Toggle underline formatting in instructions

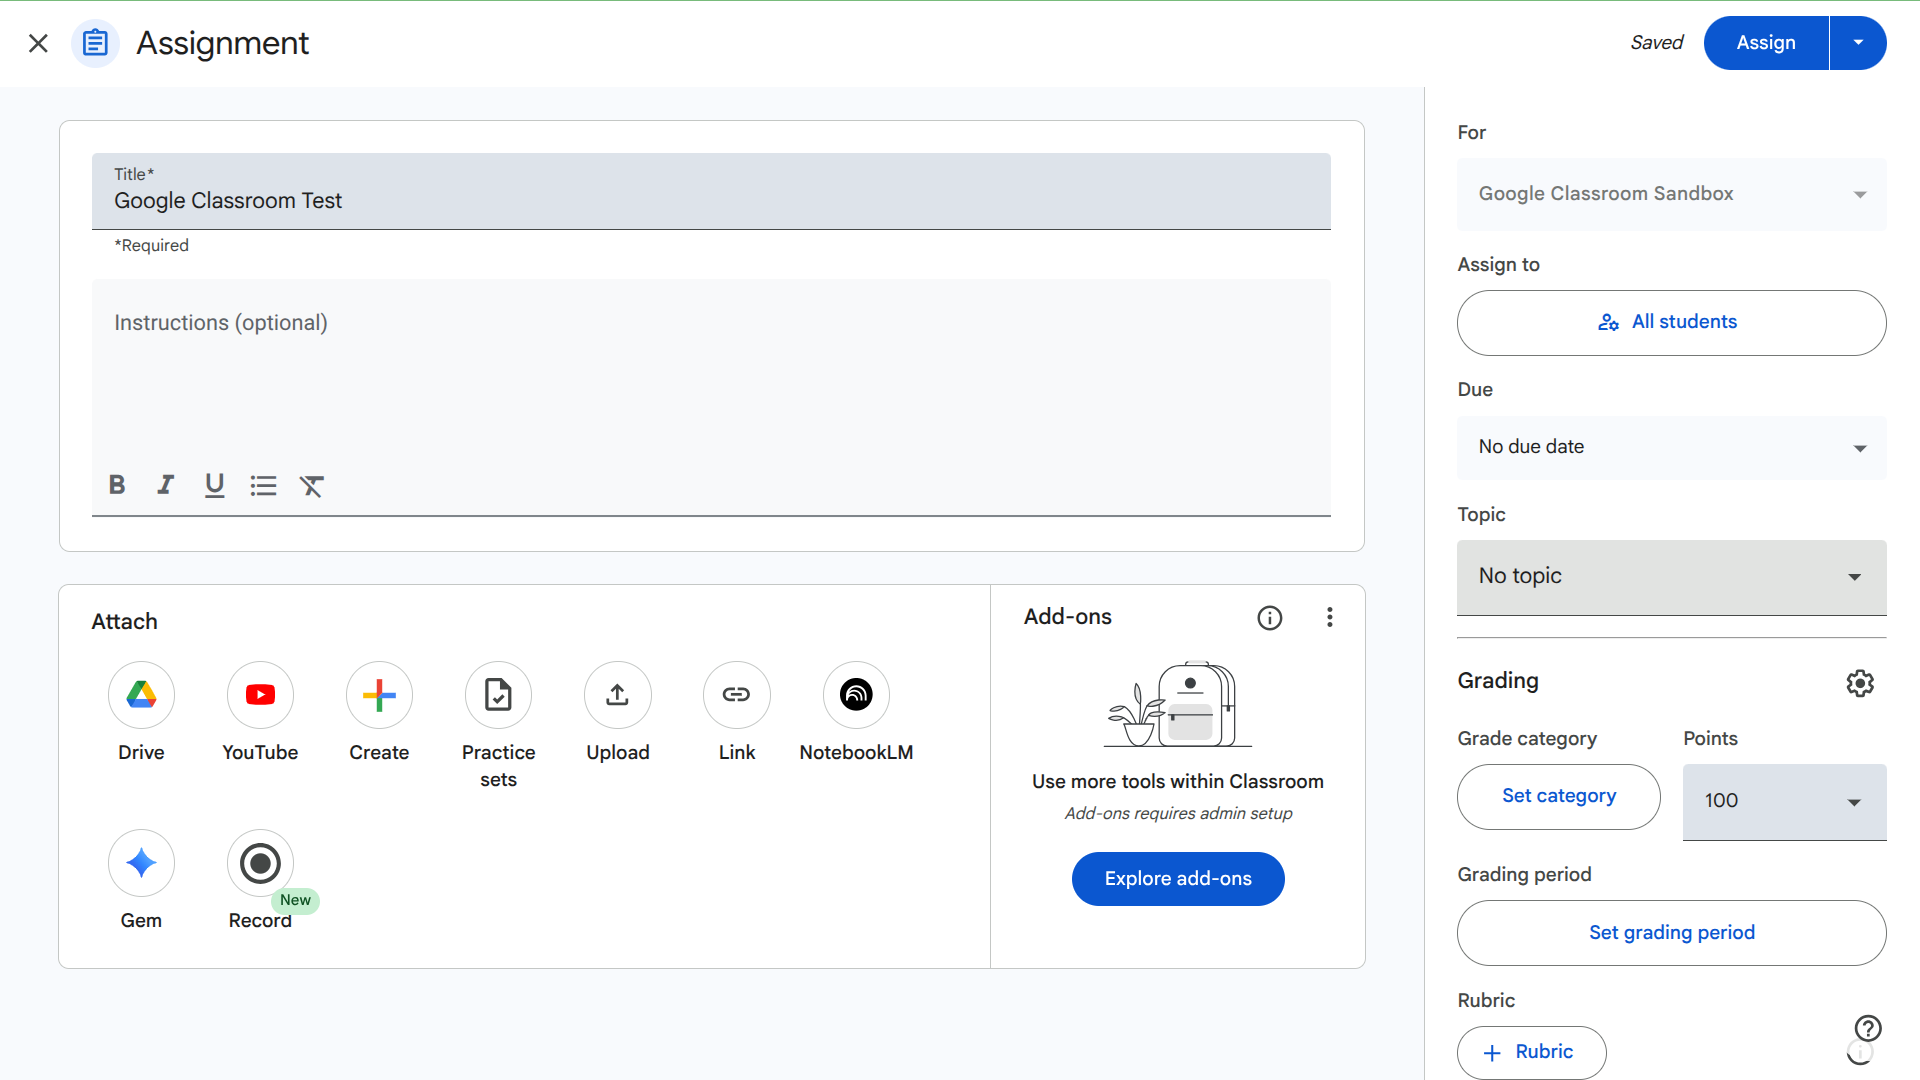214,485
